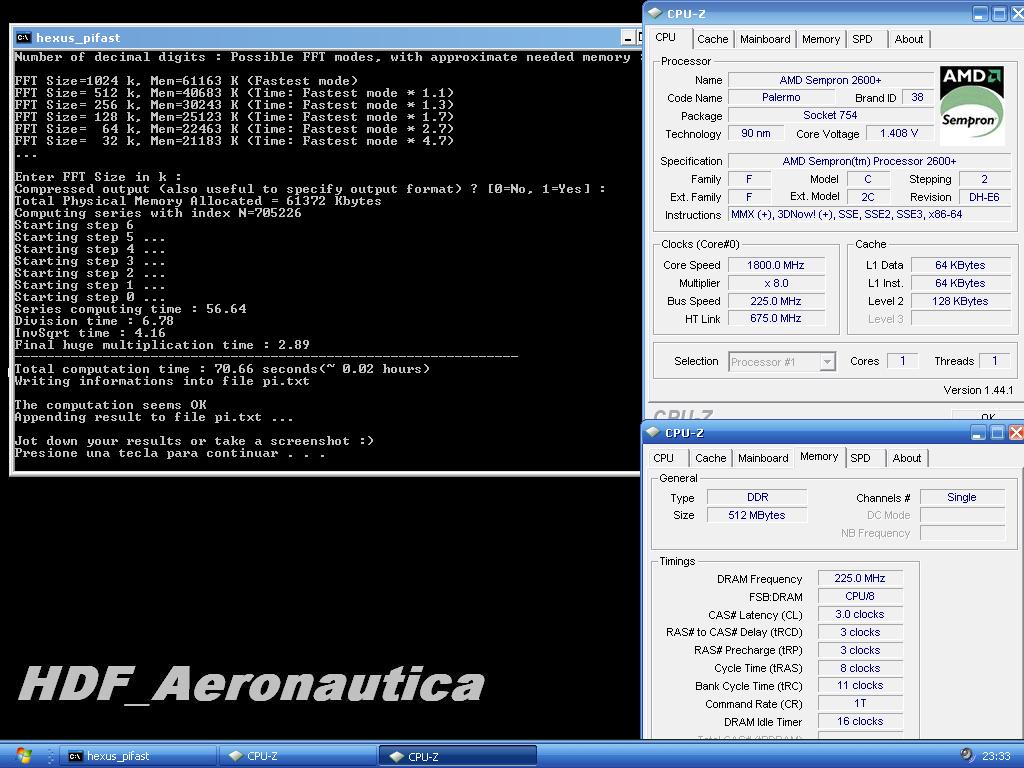
Task: Click the Series computing time 56.64 line
Action: tap(131, 309)
